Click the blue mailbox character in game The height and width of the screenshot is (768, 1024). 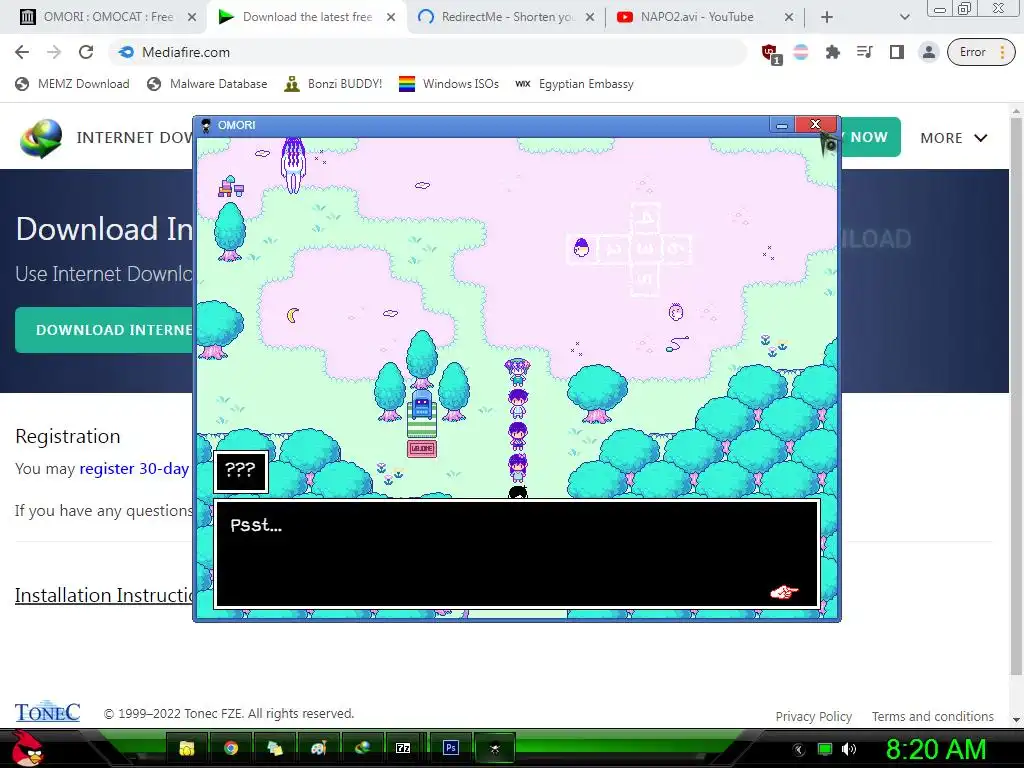tap(422, 405)
